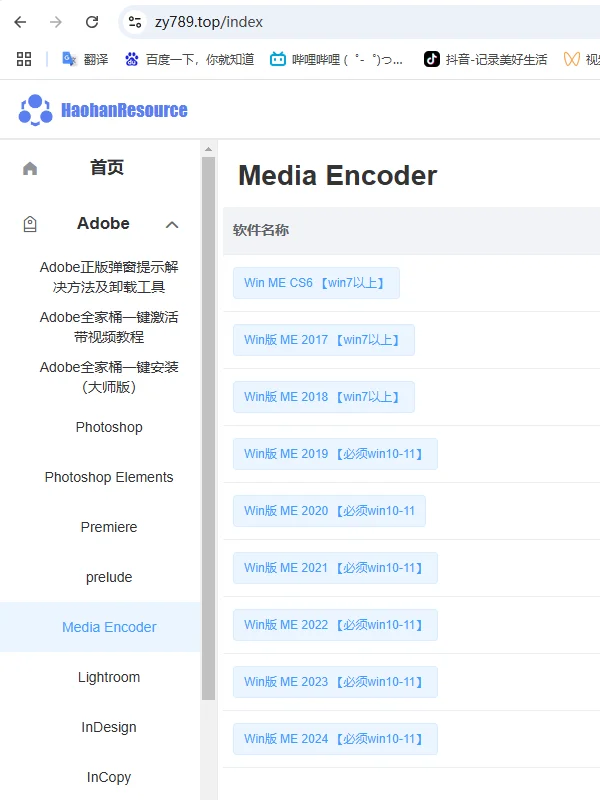Open Win ME CS6 download link
This screenshot has height=800, width=600.
[316, 283]
